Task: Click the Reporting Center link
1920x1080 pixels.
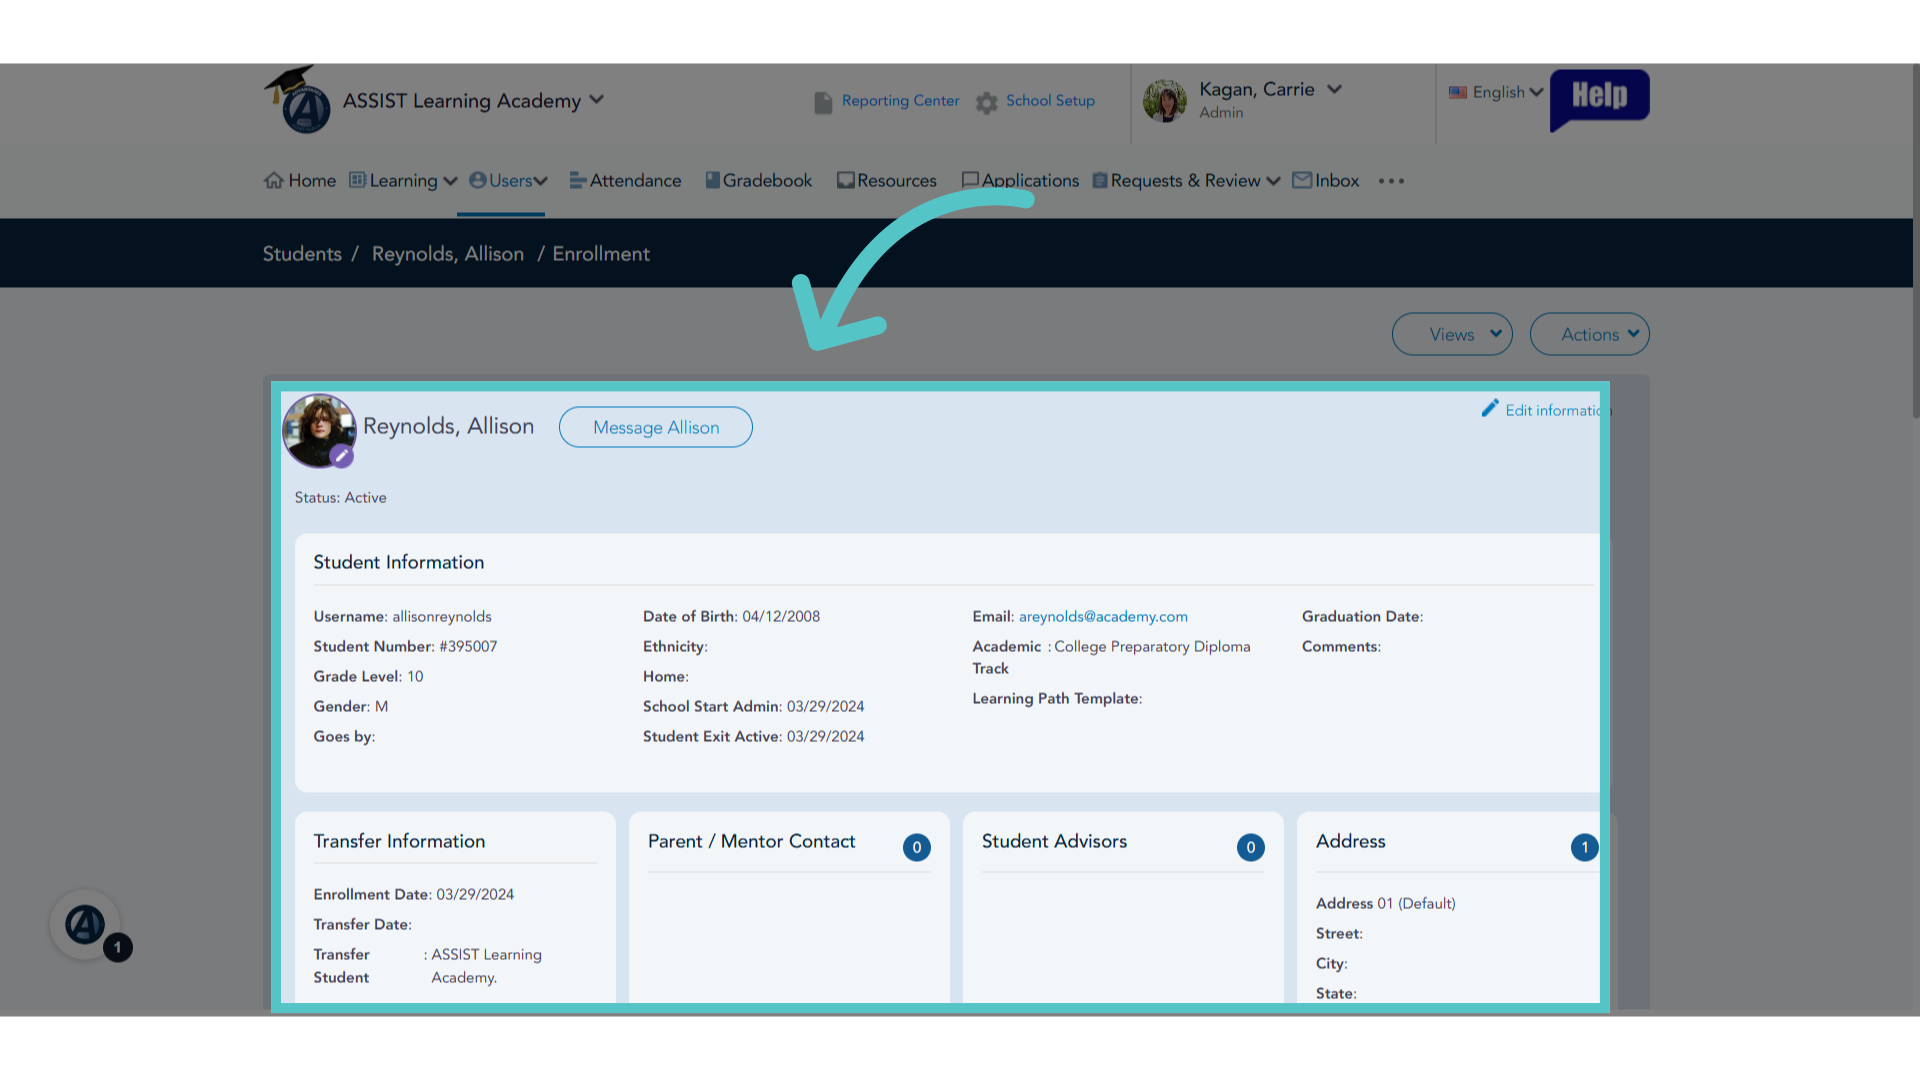Action: [x=900, y=101]
